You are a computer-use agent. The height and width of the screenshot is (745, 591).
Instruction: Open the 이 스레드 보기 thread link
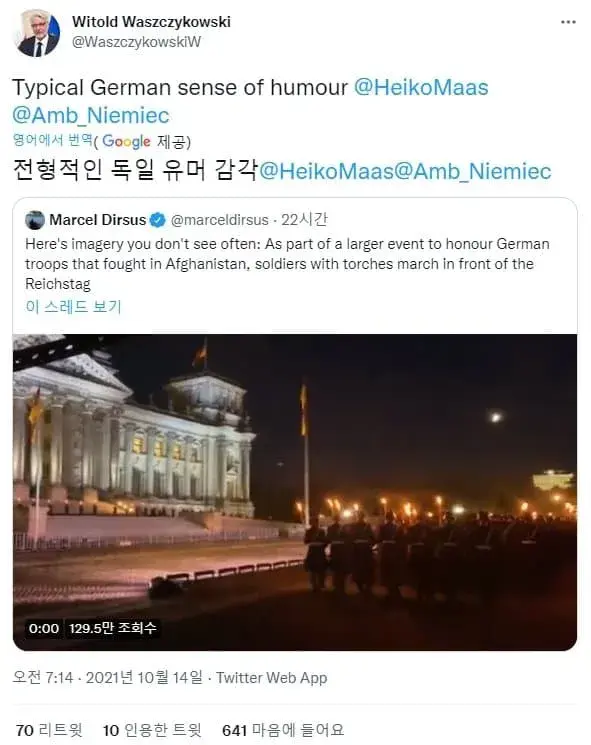(74, 306)
